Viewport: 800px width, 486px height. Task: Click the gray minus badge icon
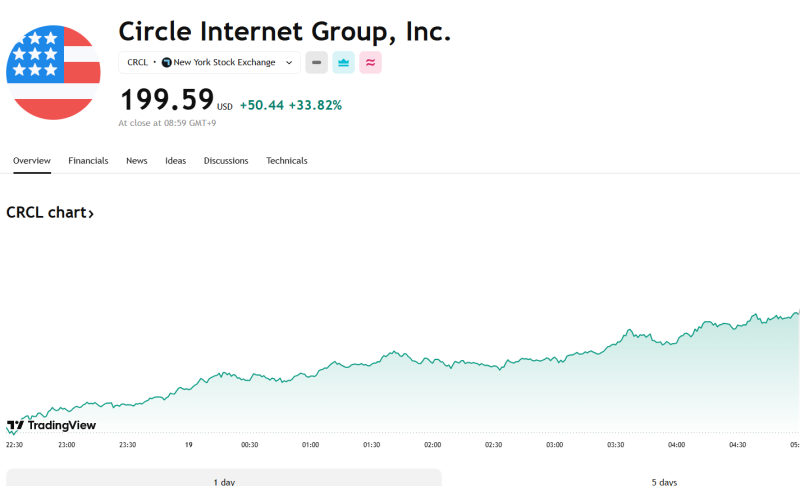pos(316,63)
